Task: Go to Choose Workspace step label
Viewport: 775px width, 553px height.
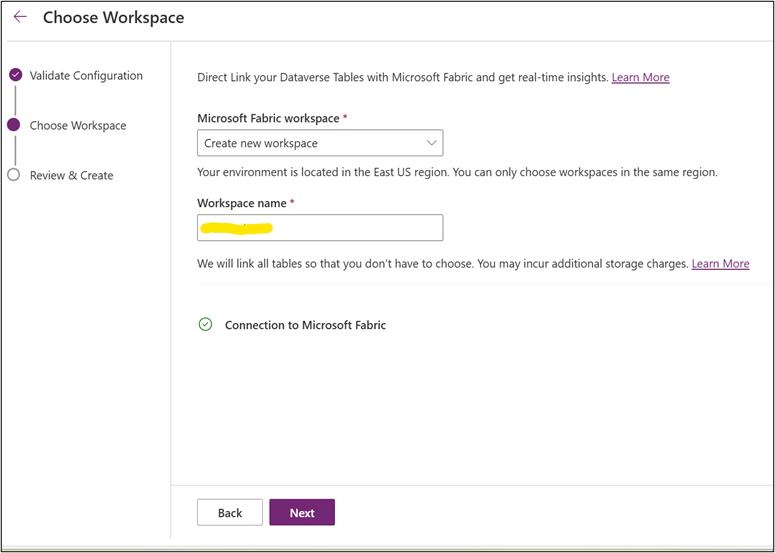Action: click(x=78, y=126)
